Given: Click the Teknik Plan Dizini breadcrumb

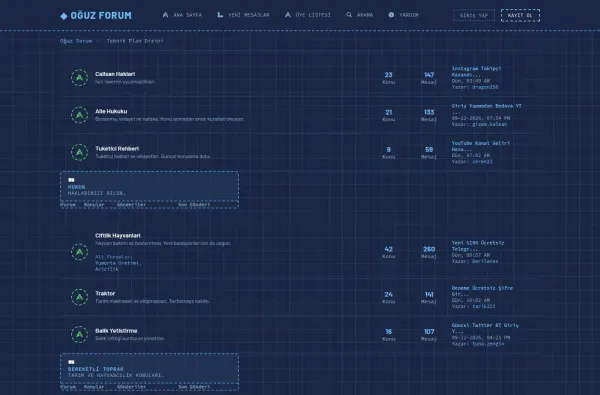Looking at the screenshot, I should pos(135,41).
